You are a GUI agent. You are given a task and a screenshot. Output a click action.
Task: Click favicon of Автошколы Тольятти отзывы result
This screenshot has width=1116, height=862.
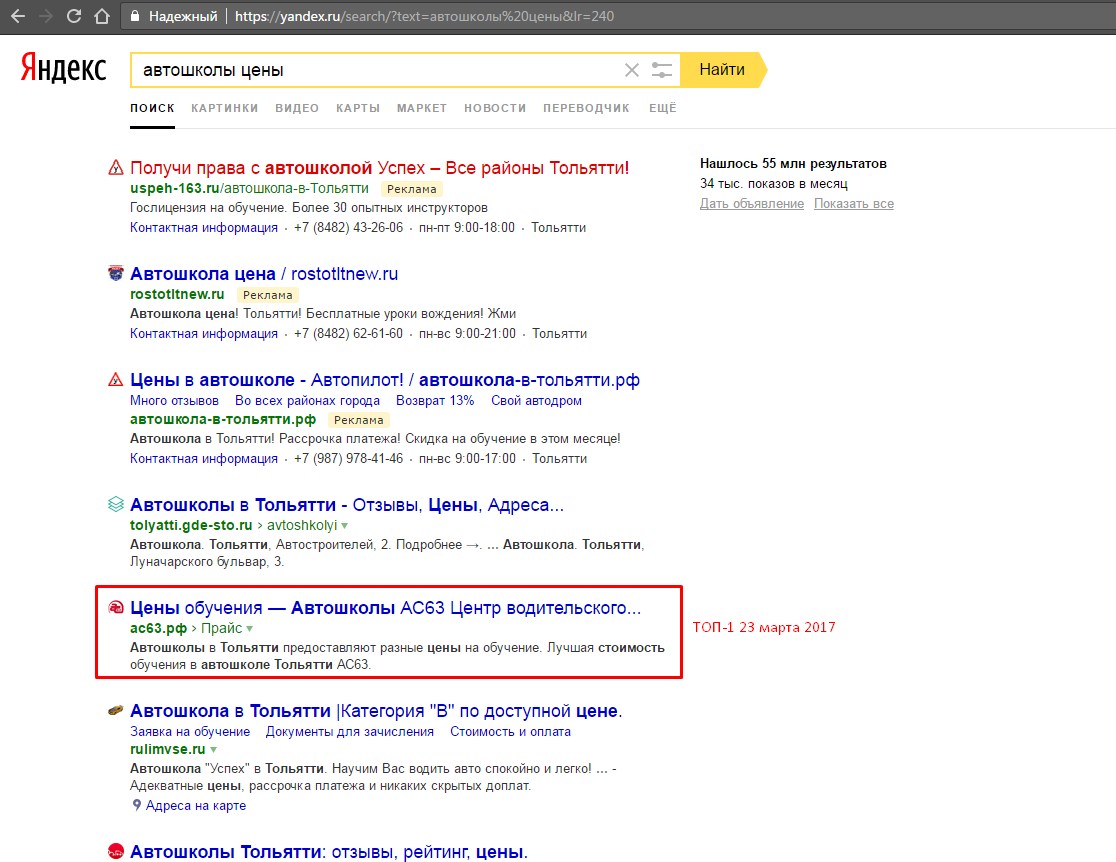[115, 851]
